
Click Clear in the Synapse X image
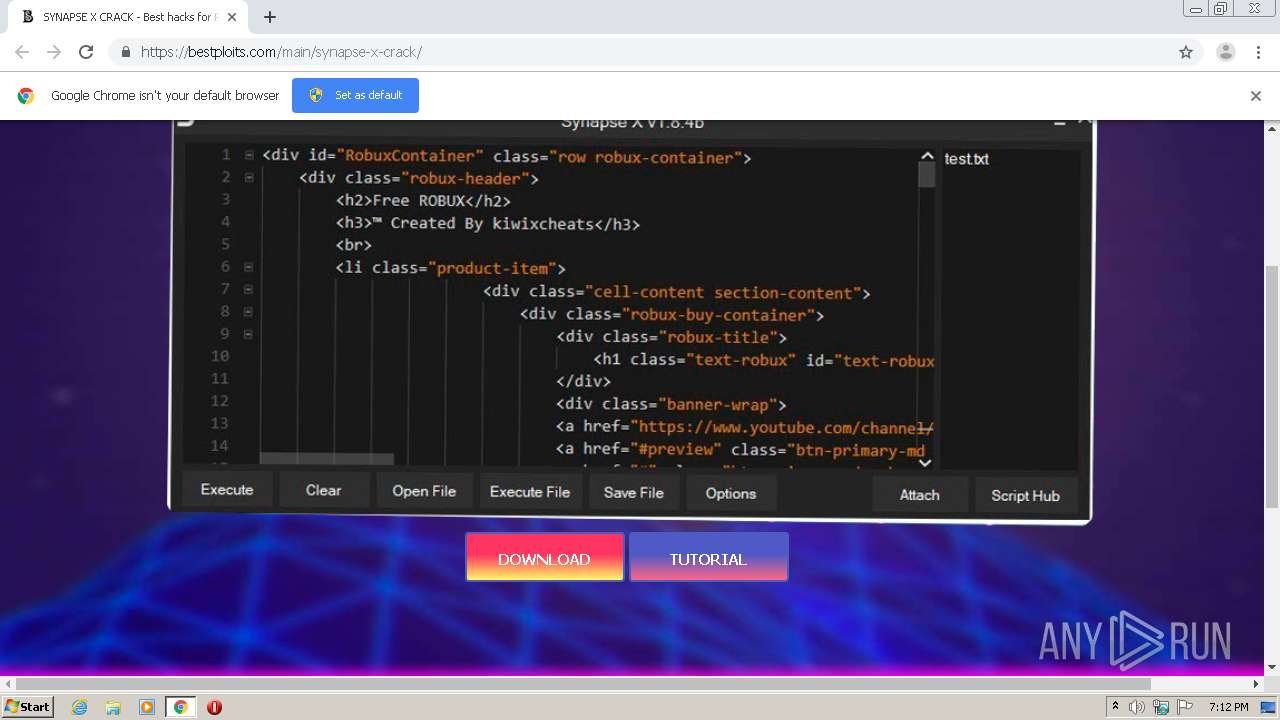[323, 491]
